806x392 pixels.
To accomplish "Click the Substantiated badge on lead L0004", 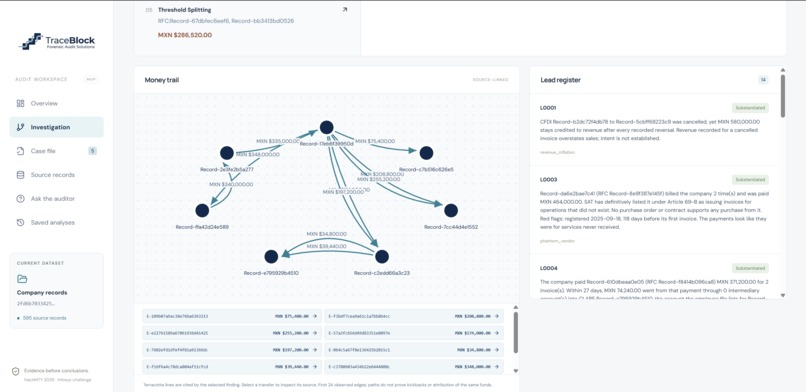I will pos(750,268).
